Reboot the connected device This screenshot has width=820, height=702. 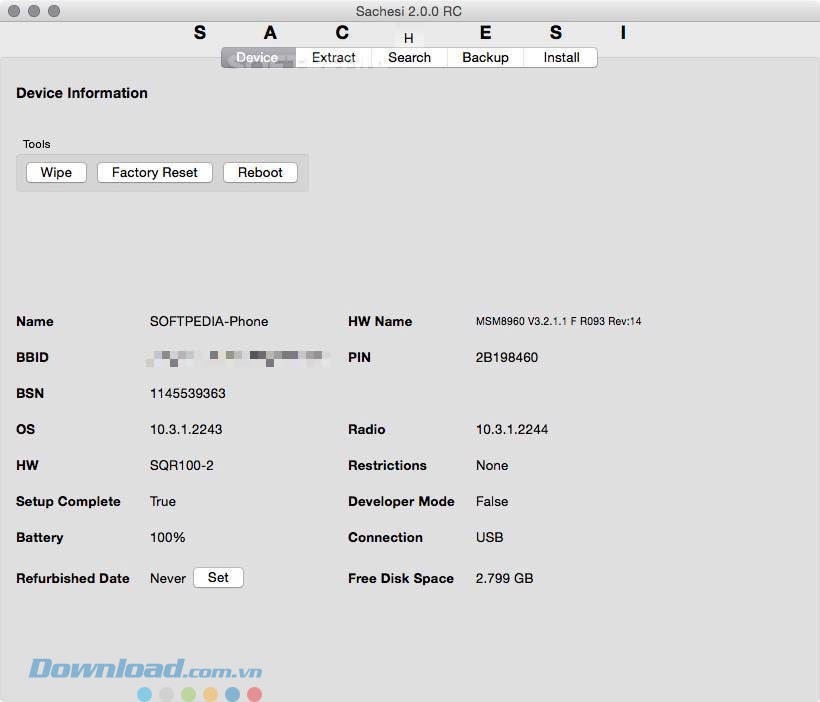(x=260, y=173)
